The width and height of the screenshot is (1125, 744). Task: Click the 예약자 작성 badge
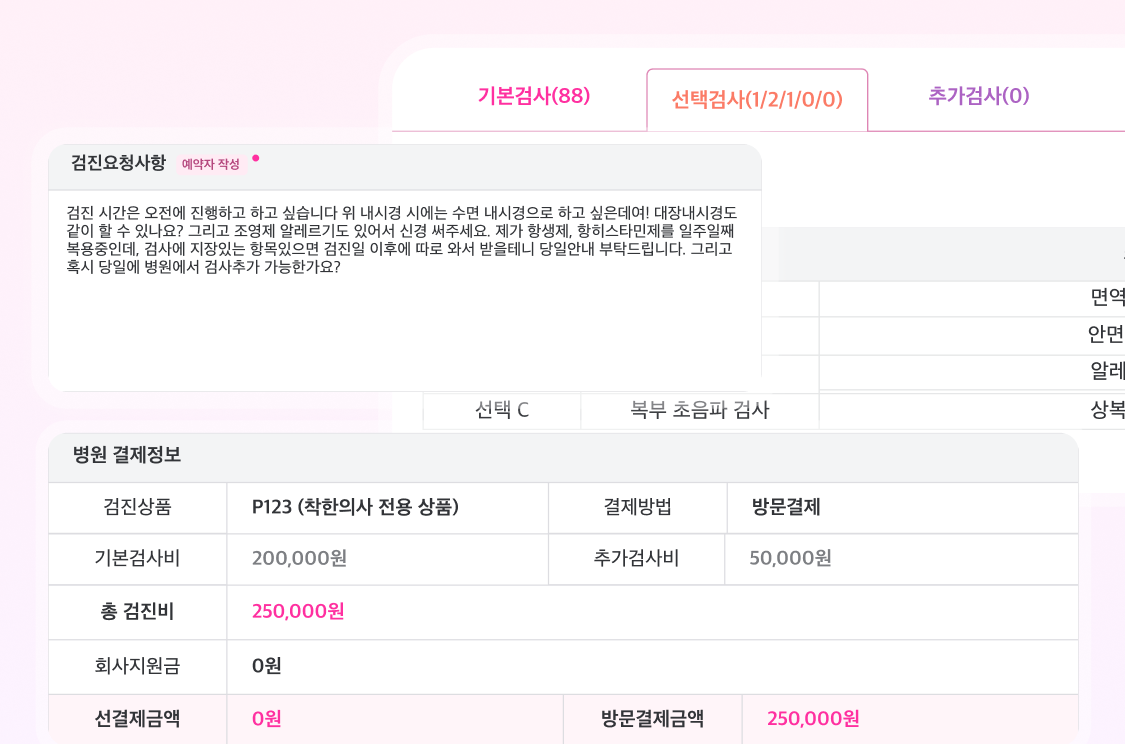[x=210, y=164]
